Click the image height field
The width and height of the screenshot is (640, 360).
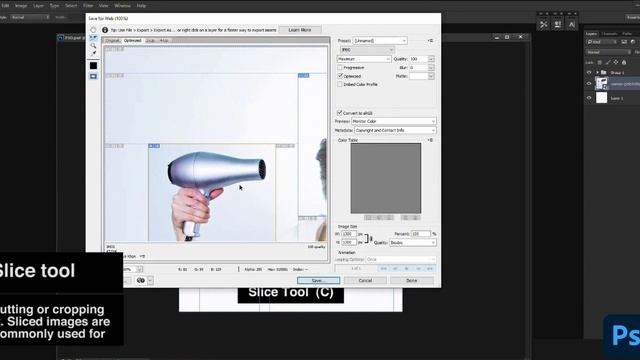349,242
